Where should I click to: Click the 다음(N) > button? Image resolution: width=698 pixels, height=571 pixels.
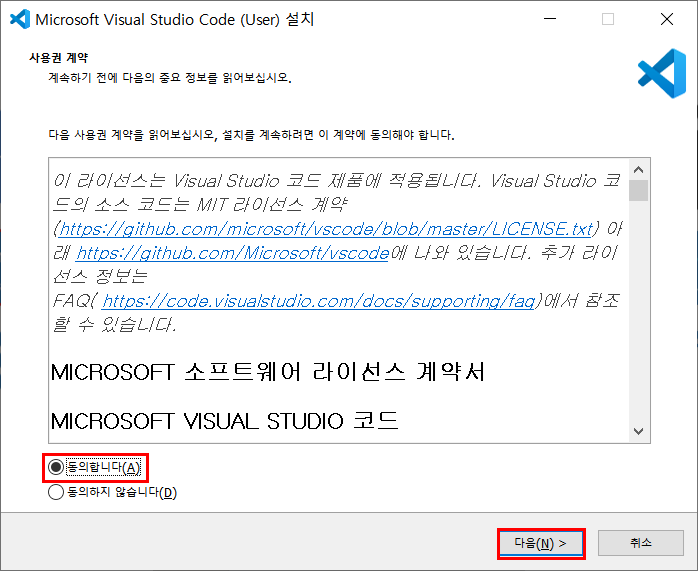(x=540, y=543)
